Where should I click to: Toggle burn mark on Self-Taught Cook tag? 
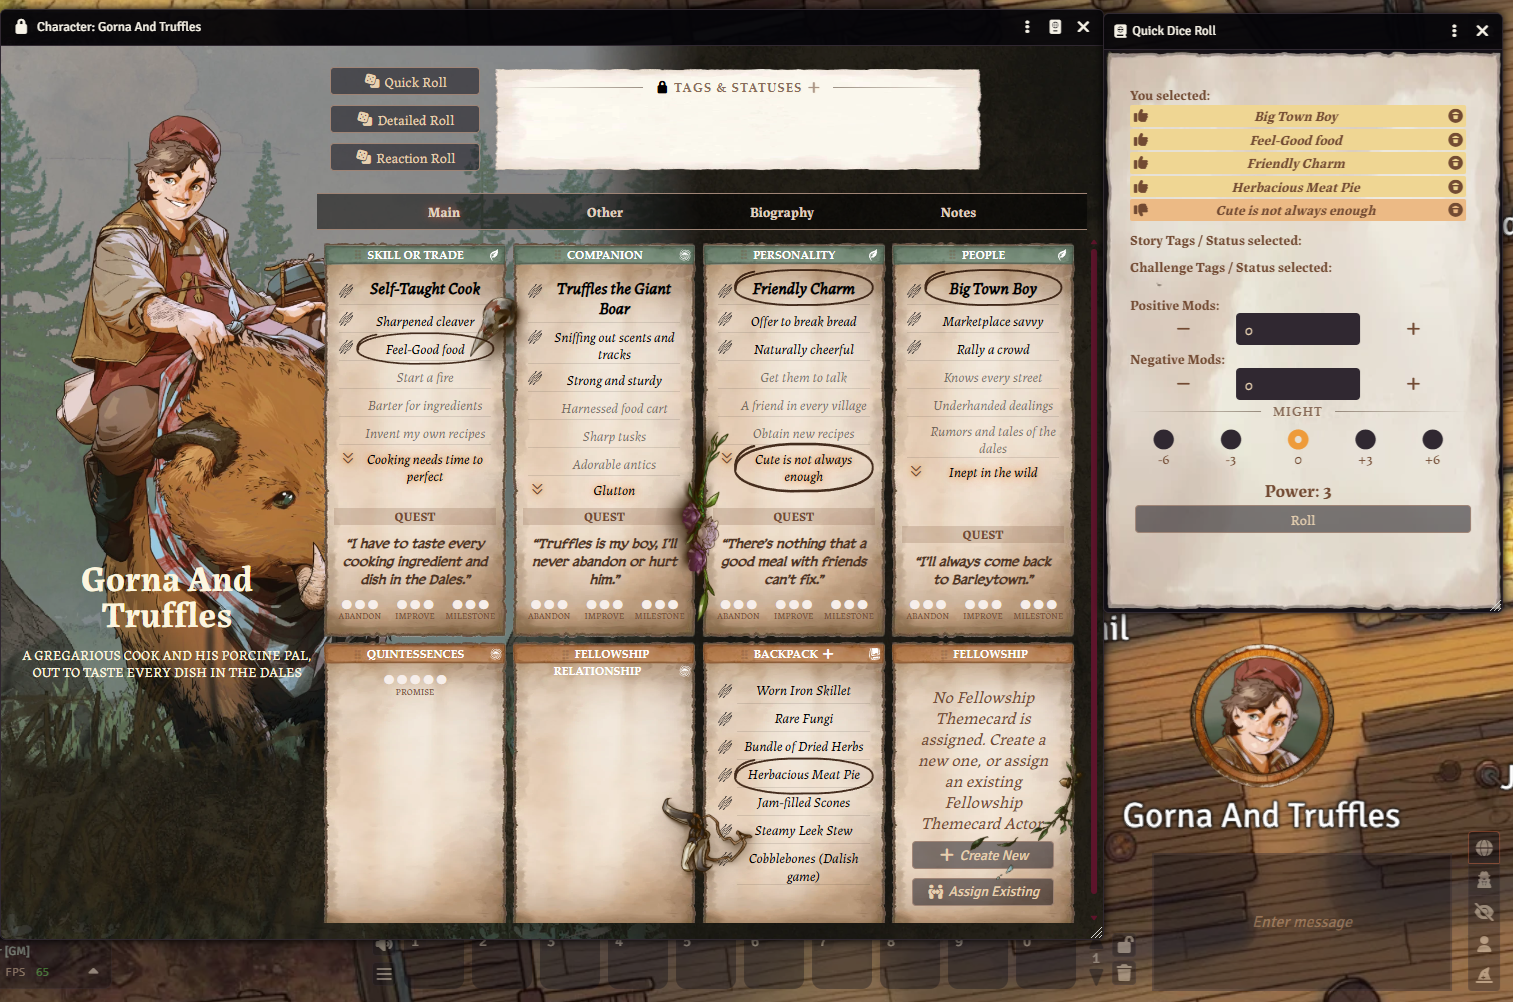click(346, 291)
